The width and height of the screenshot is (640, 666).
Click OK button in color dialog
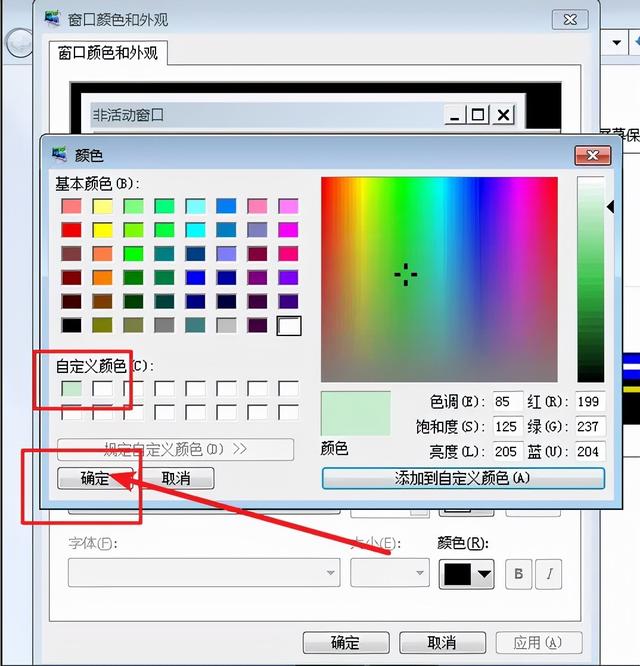(x=95, y=479)
